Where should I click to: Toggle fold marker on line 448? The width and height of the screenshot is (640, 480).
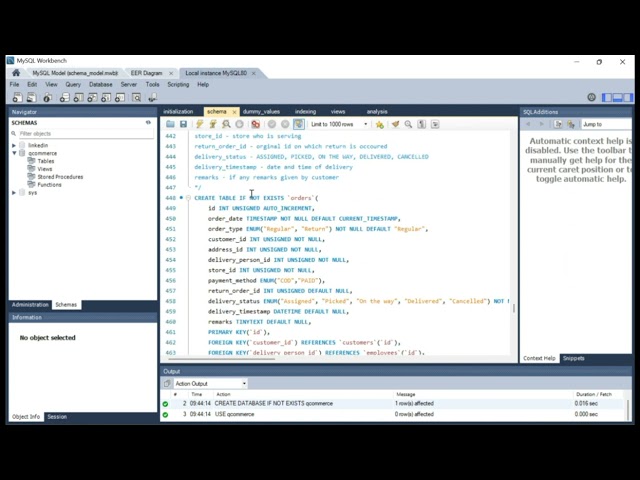coord(188,198)
